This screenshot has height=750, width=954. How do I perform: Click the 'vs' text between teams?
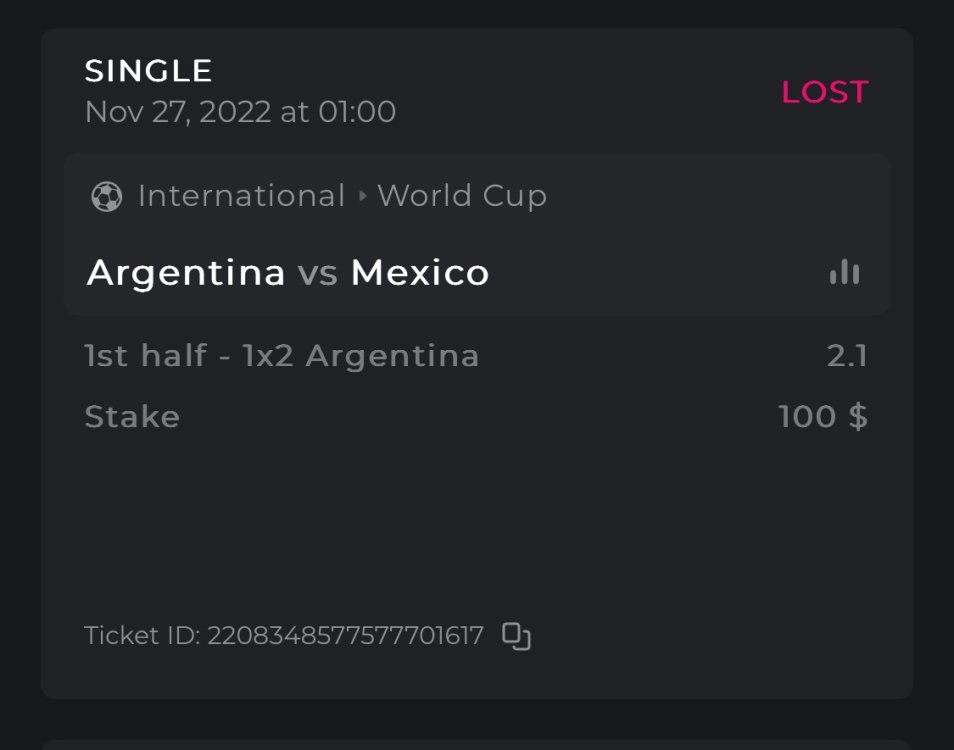coord(318,273)
